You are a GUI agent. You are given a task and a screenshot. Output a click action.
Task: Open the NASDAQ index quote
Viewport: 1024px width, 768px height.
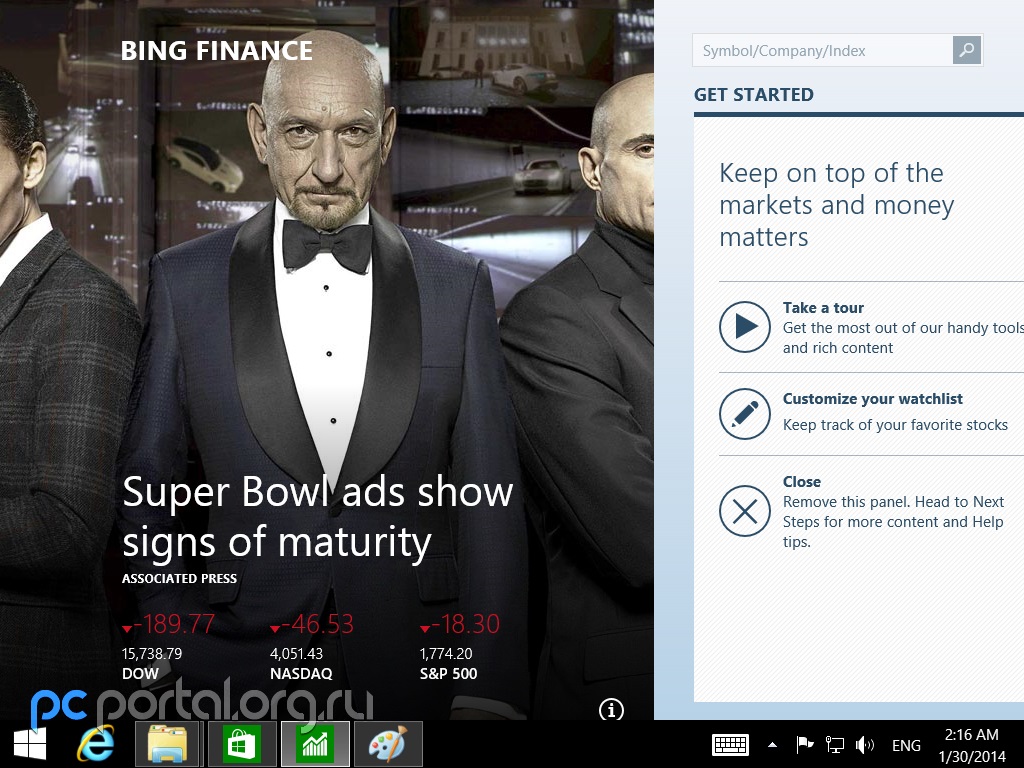point(312,648)
